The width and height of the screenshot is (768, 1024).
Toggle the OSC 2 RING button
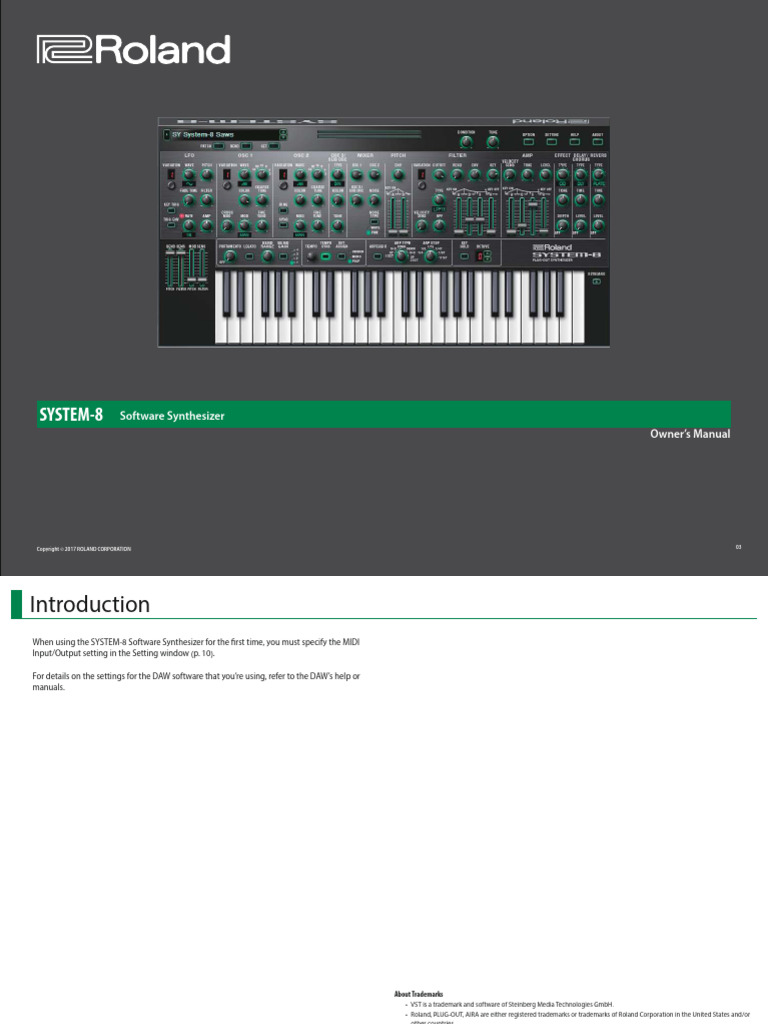coord(283,210)
